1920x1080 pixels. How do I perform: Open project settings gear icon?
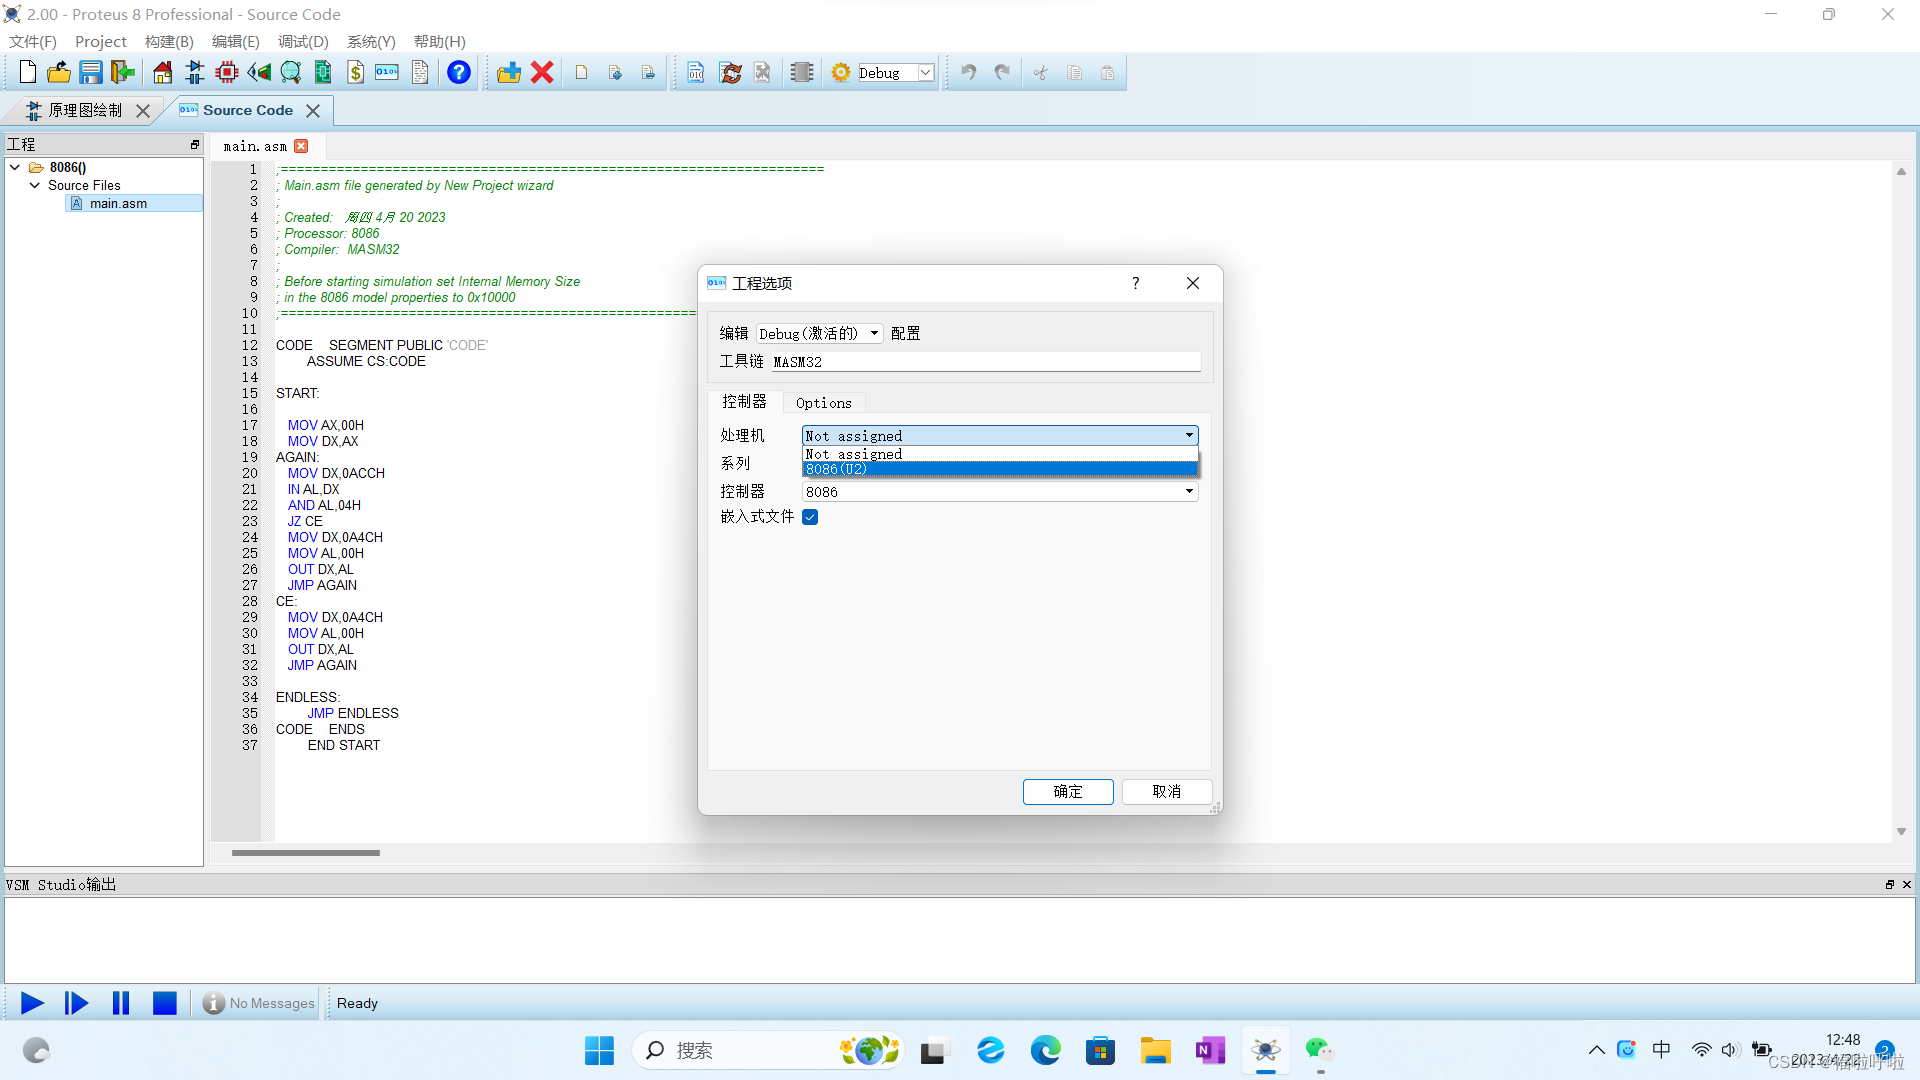tap(841, 72)
